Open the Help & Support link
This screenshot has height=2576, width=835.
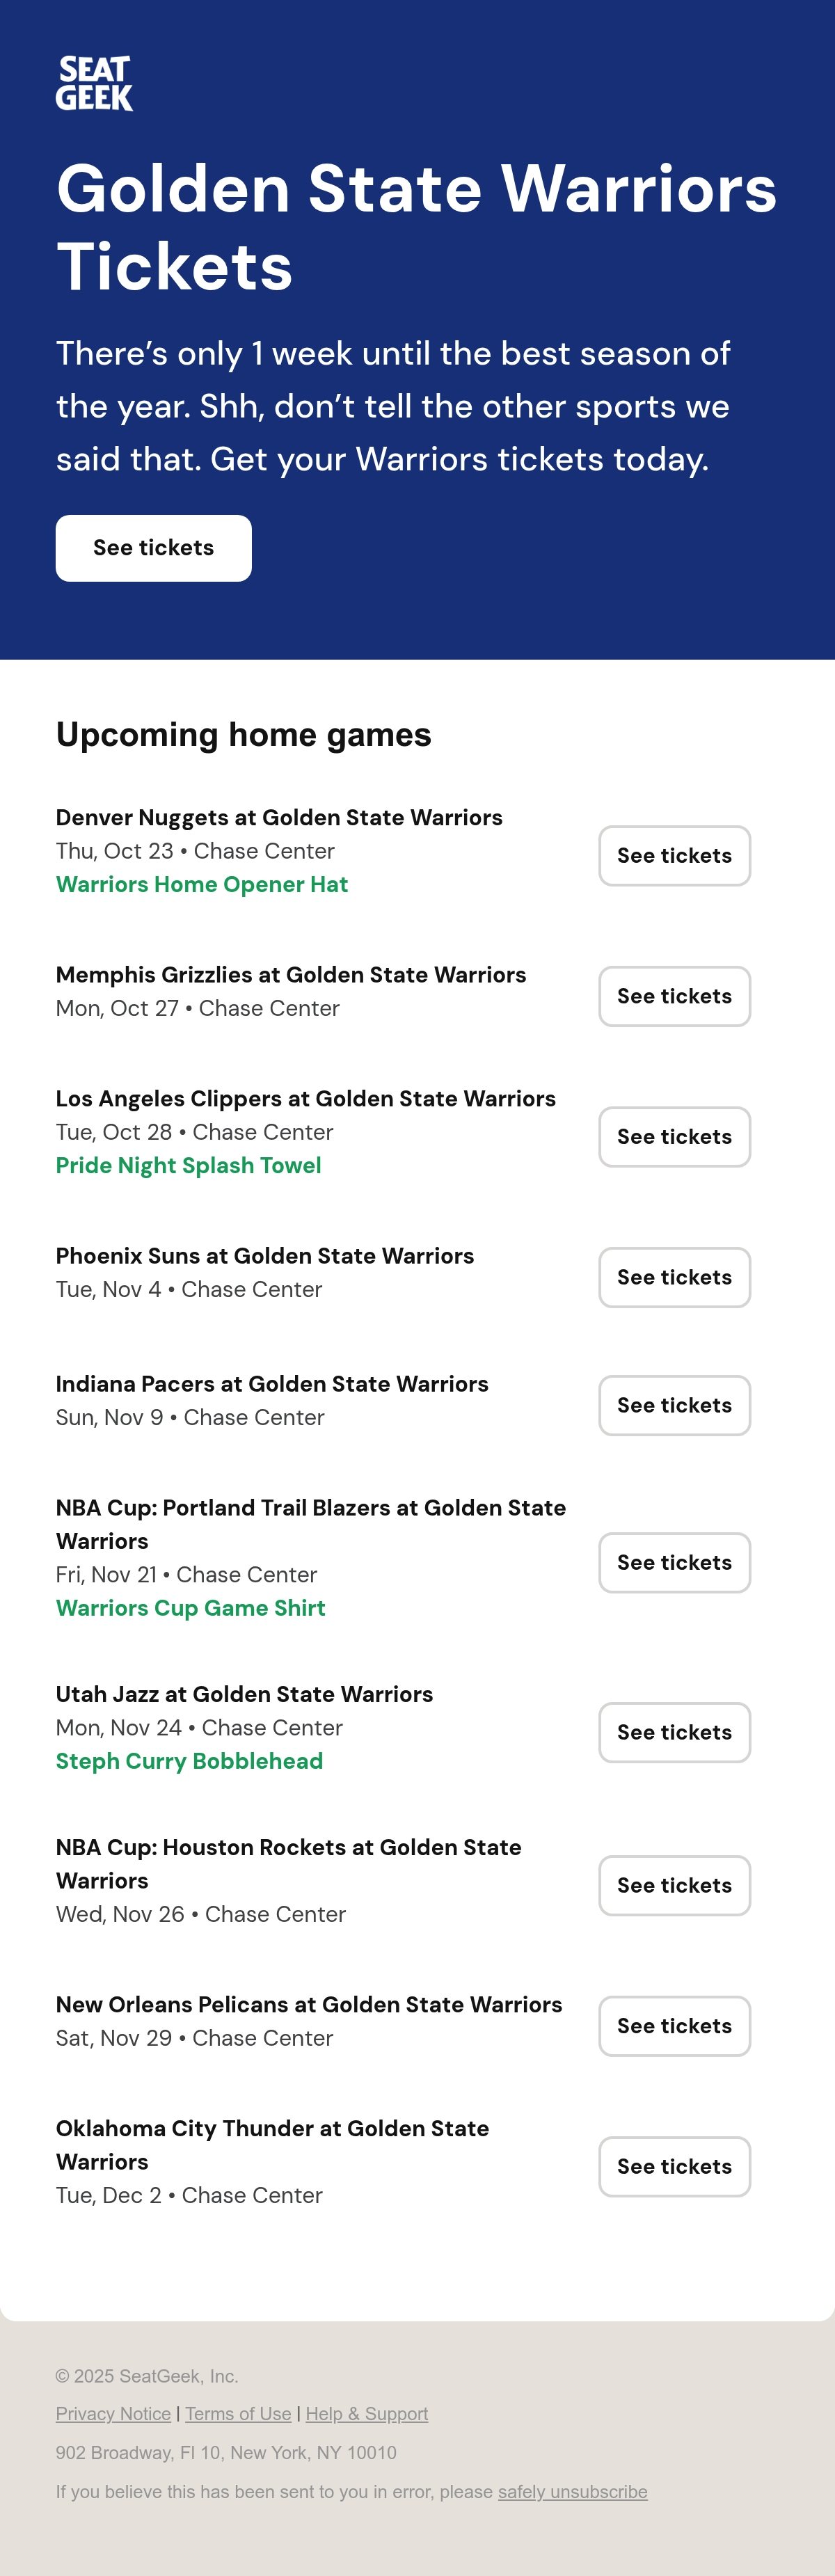point(367,2414)
